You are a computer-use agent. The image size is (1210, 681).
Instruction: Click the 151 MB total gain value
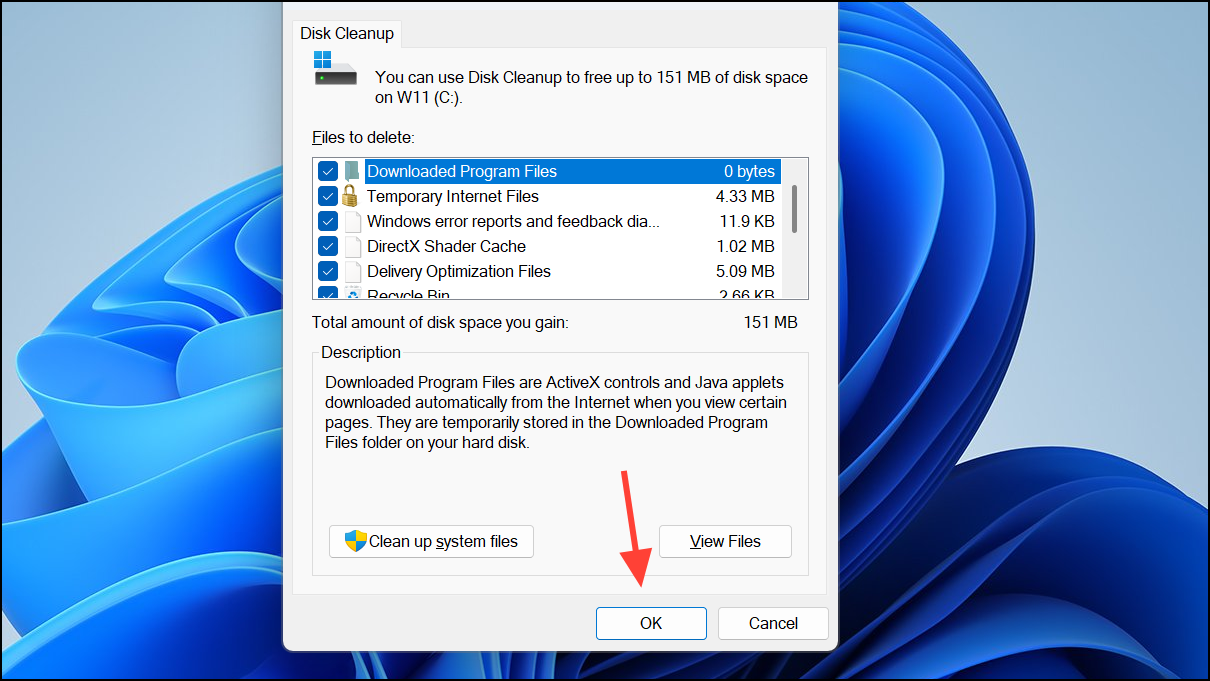point(770,322)
